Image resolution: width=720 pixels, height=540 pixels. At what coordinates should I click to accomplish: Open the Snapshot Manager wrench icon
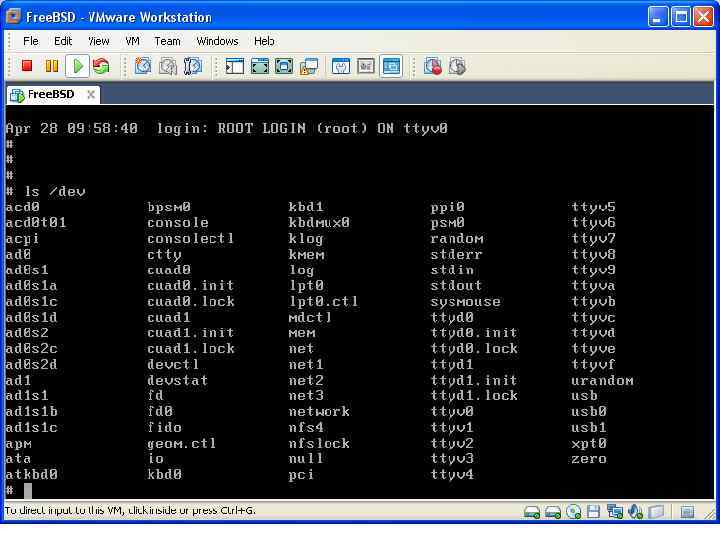tap(193, 66)
